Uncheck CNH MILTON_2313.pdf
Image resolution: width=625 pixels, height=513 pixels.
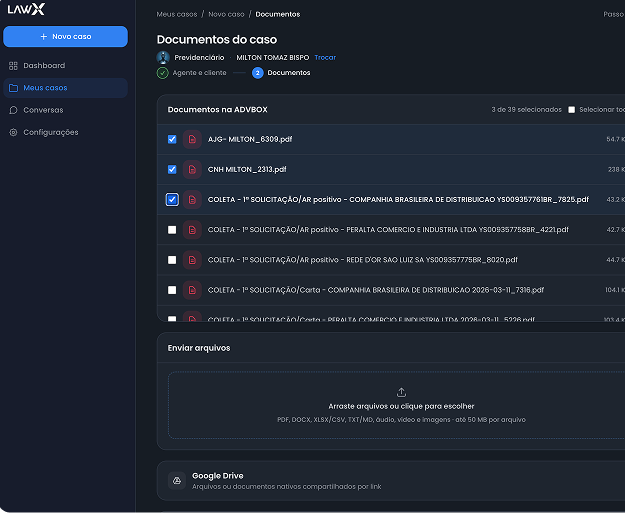tap(172, 169)
